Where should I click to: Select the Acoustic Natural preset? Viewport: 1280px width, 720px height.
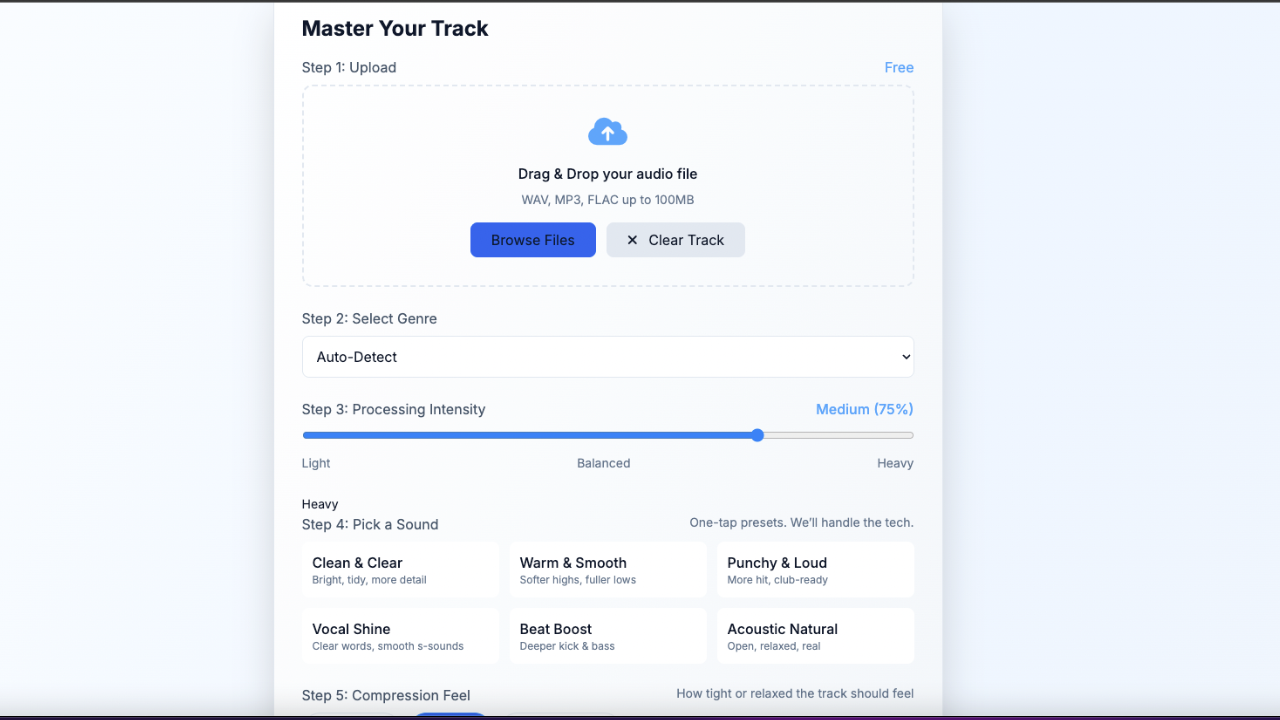815,636
